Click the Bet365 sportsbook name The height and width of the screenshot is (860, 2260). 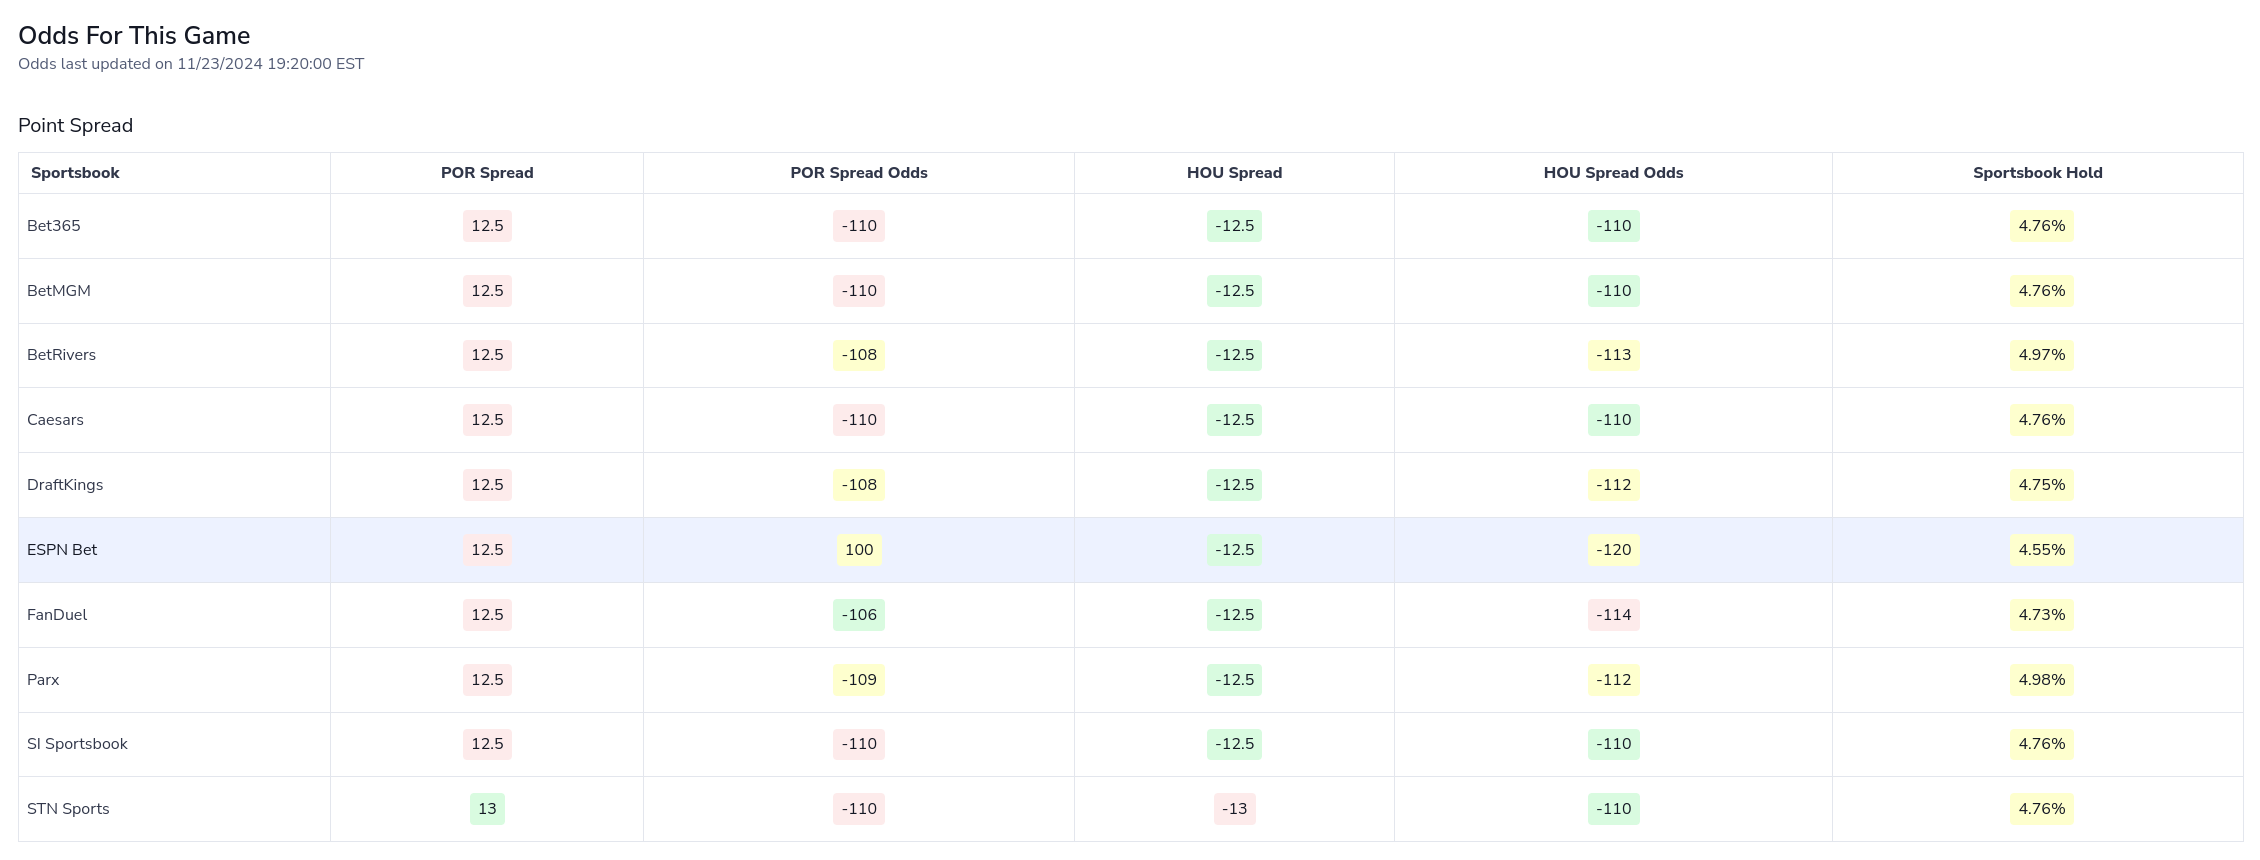coord(54,226)
